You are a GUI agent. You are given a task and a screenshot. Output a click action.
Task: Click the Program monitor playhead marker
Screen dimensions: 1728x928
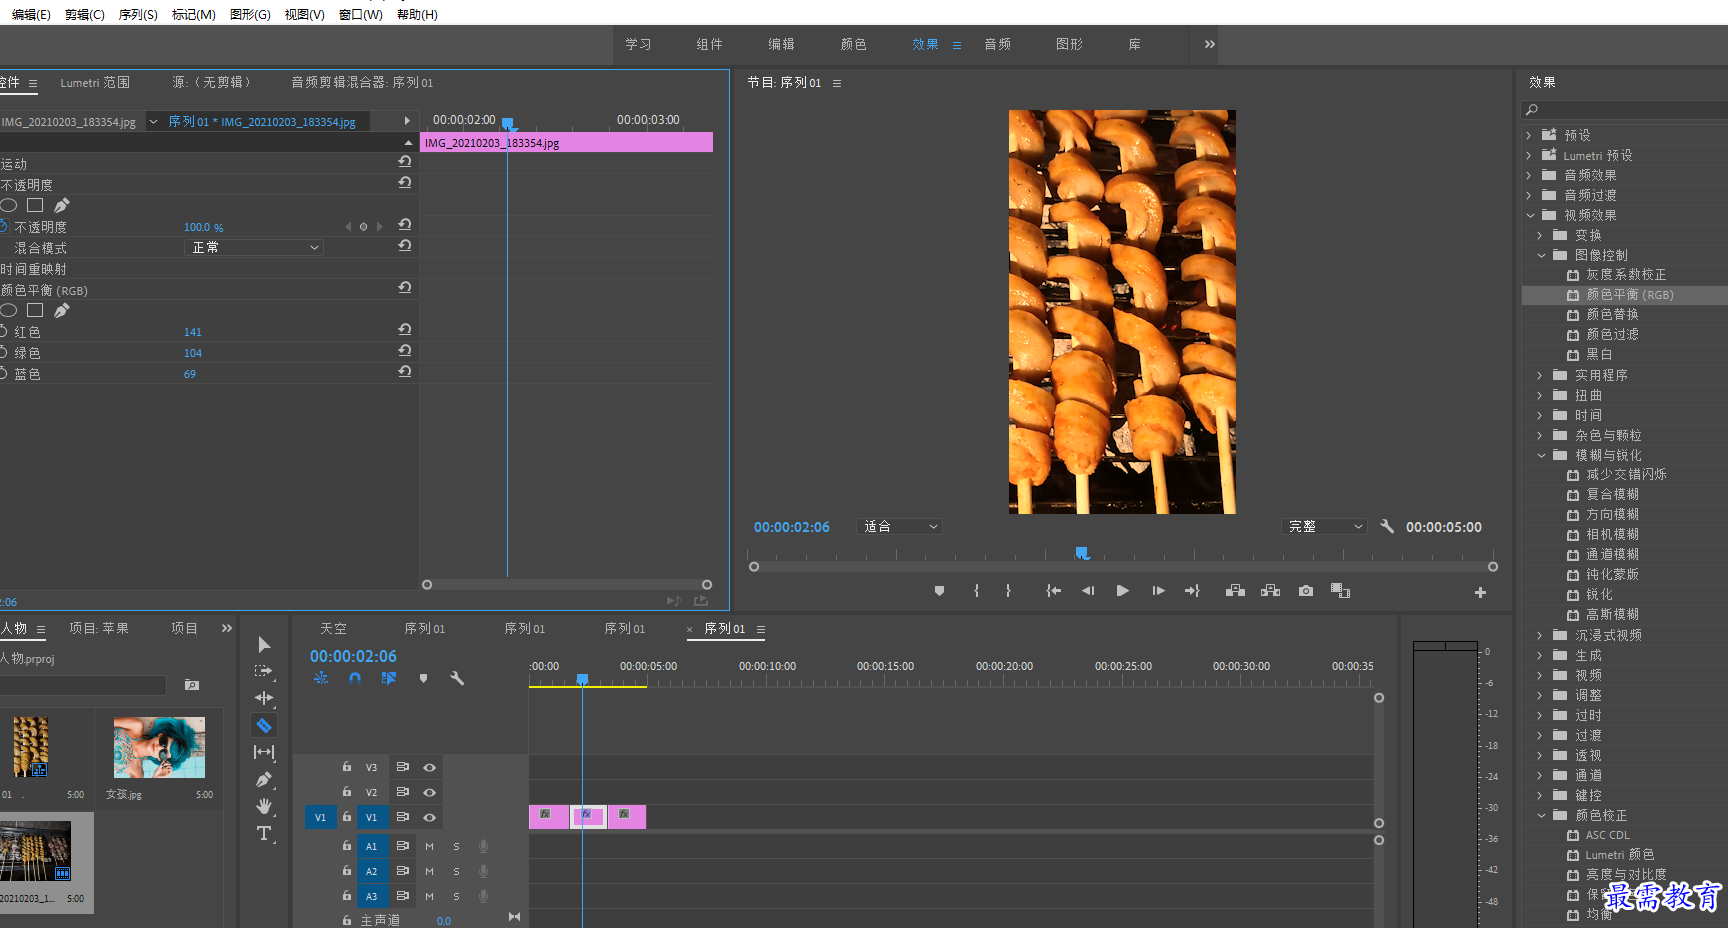[x=1081, y=553]
